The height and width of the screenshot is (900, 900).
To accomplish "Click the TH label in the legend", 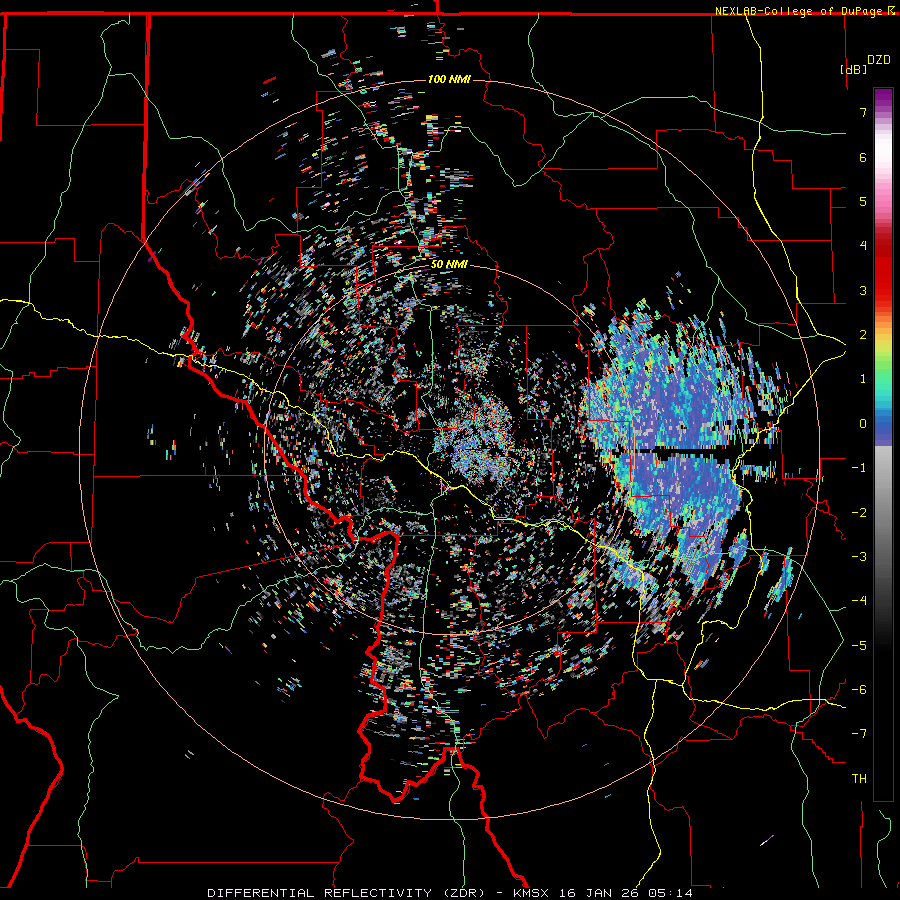I will tap(859, 778).
